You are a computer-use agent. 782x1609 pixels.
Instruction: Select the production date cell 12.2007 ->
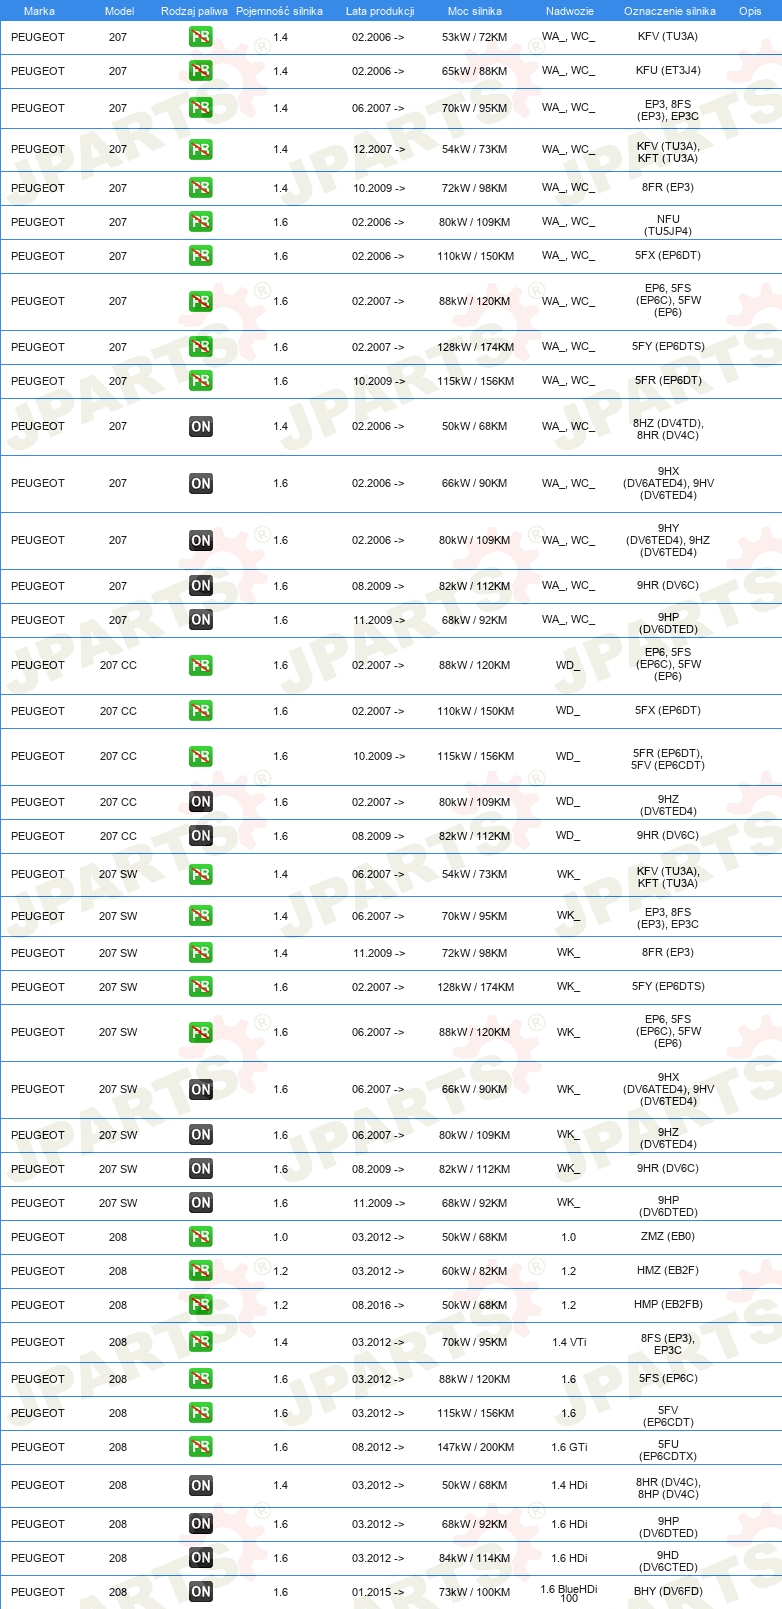coord(378,149)
